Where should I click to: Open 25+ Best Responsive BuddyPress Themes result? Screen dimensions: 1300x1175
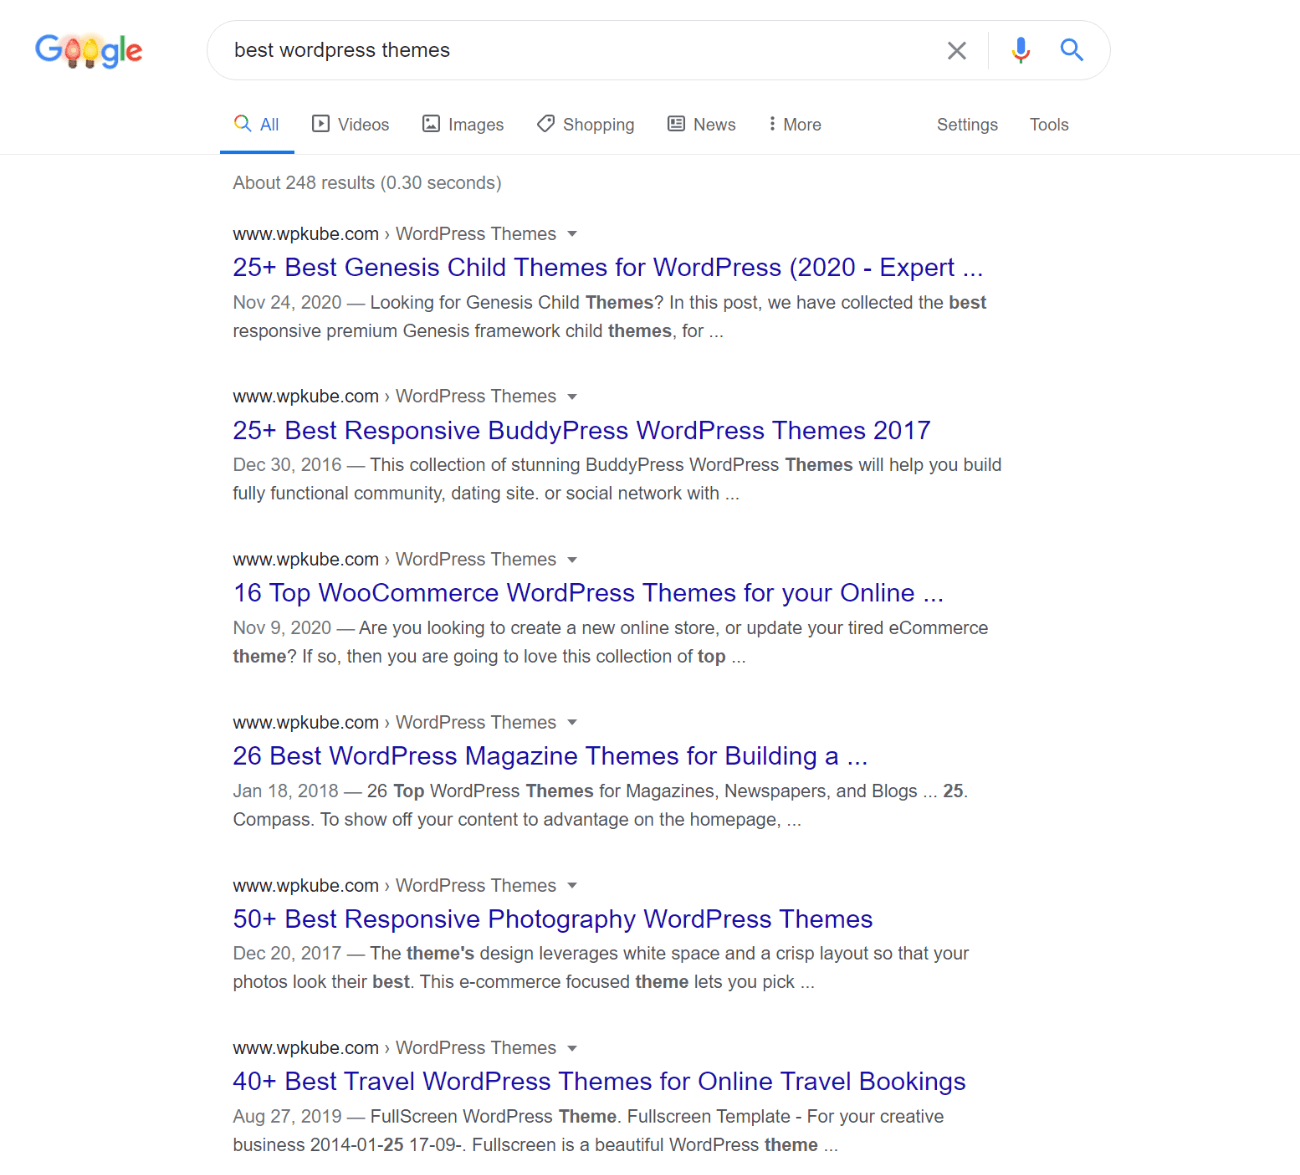(x=582, y=430)
